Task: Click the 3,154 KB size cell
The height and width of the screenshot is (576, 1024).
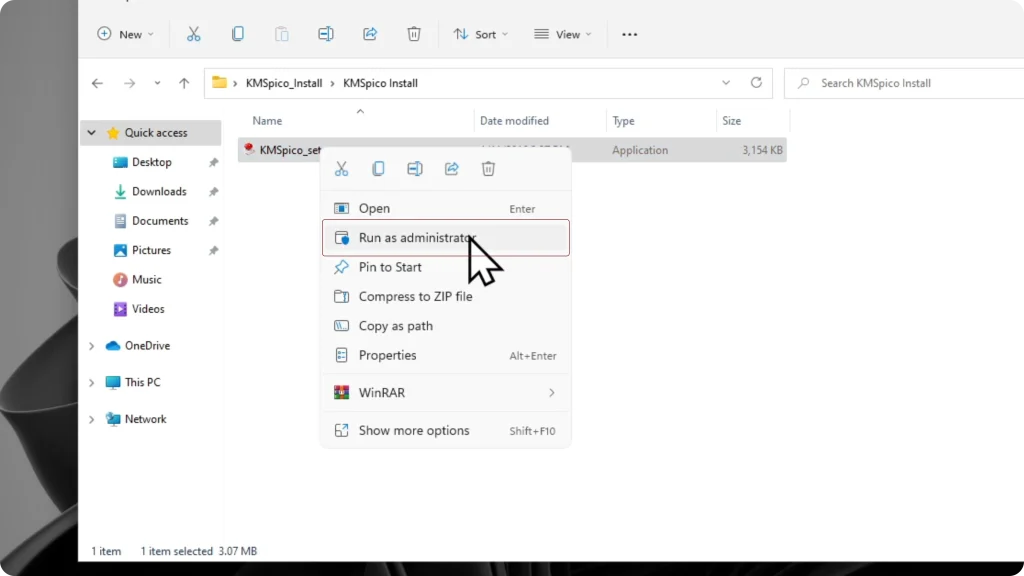Action: pos(762,150)
